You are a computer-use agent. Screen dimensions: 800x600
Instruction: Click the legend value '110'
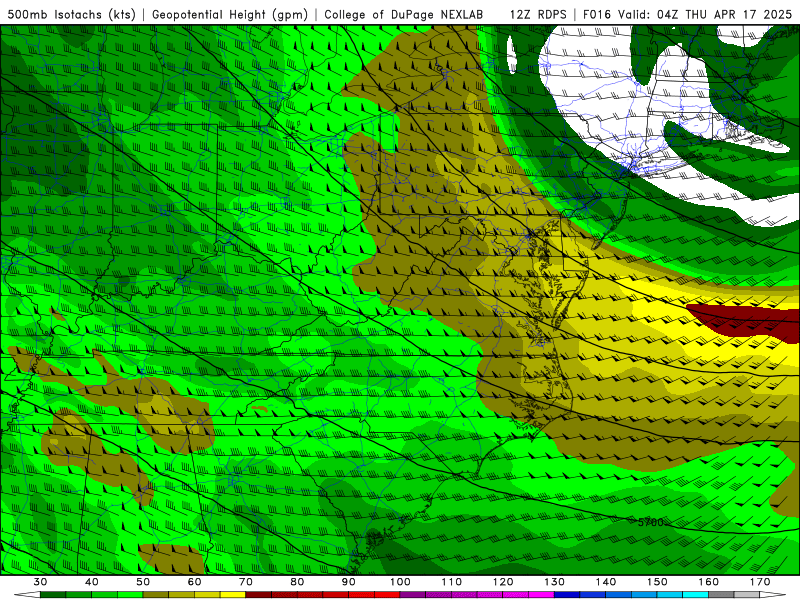click(x=452, y=582)
